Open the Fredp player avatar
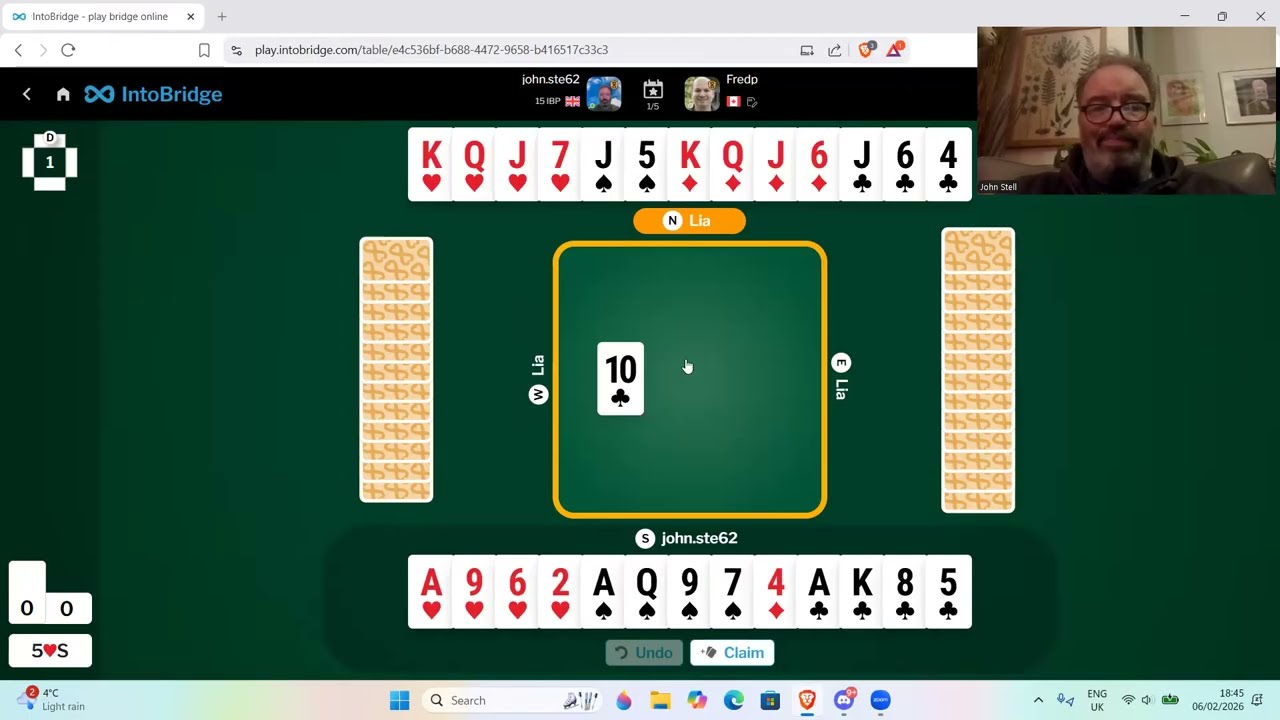Image resolution: width=1280 pixels, height=720 pixels. coord(701,94)
